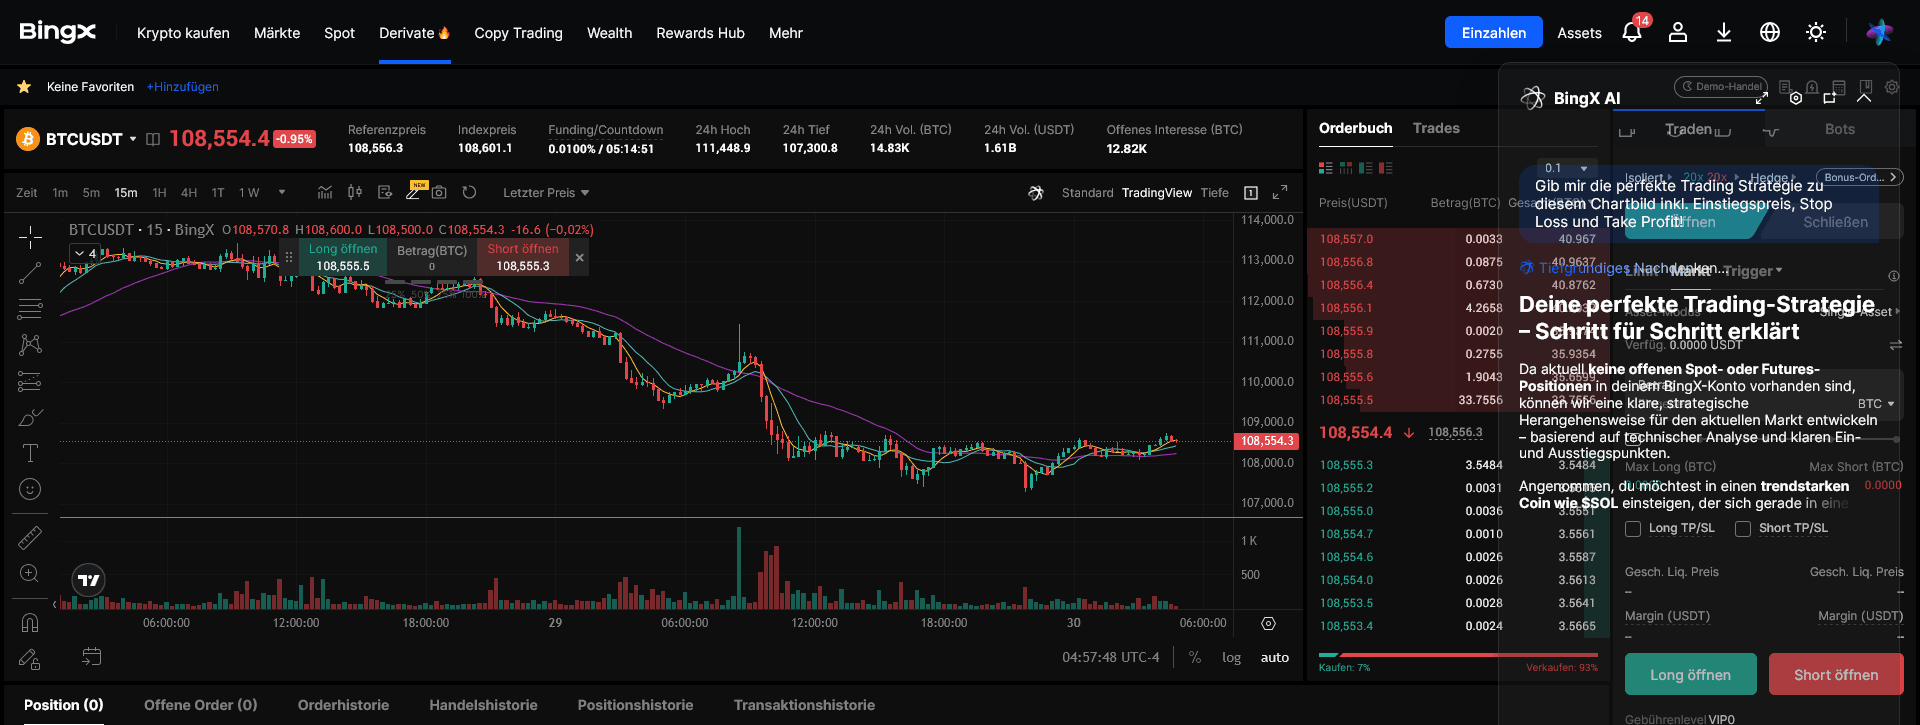Take a chart screenshot with camera icon
This screenshot has width=1920, height=725.
[439, 192]
